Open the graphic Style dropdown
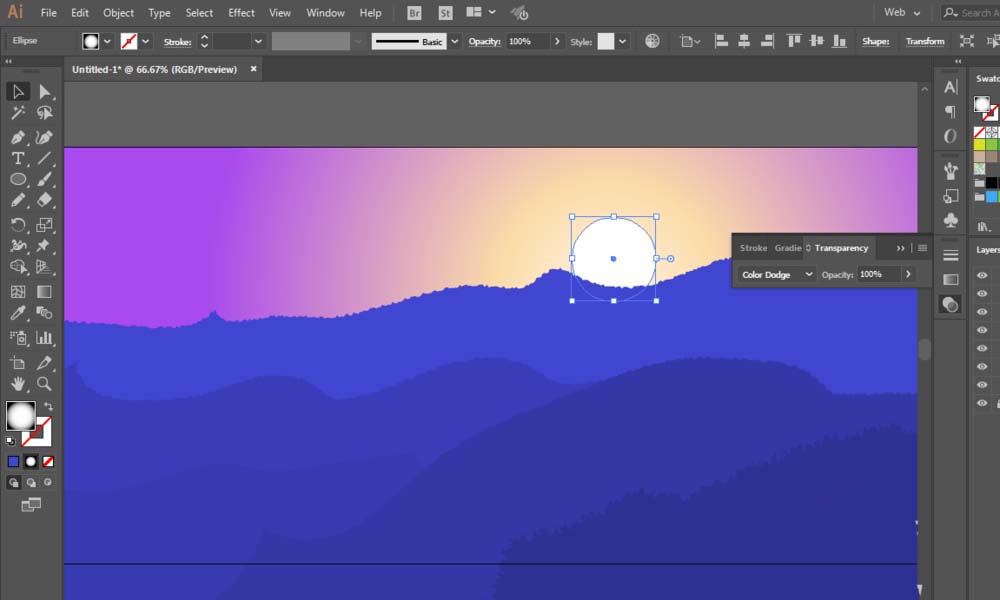The height and width of the screenshot is (600, 1000). point(622,41)
